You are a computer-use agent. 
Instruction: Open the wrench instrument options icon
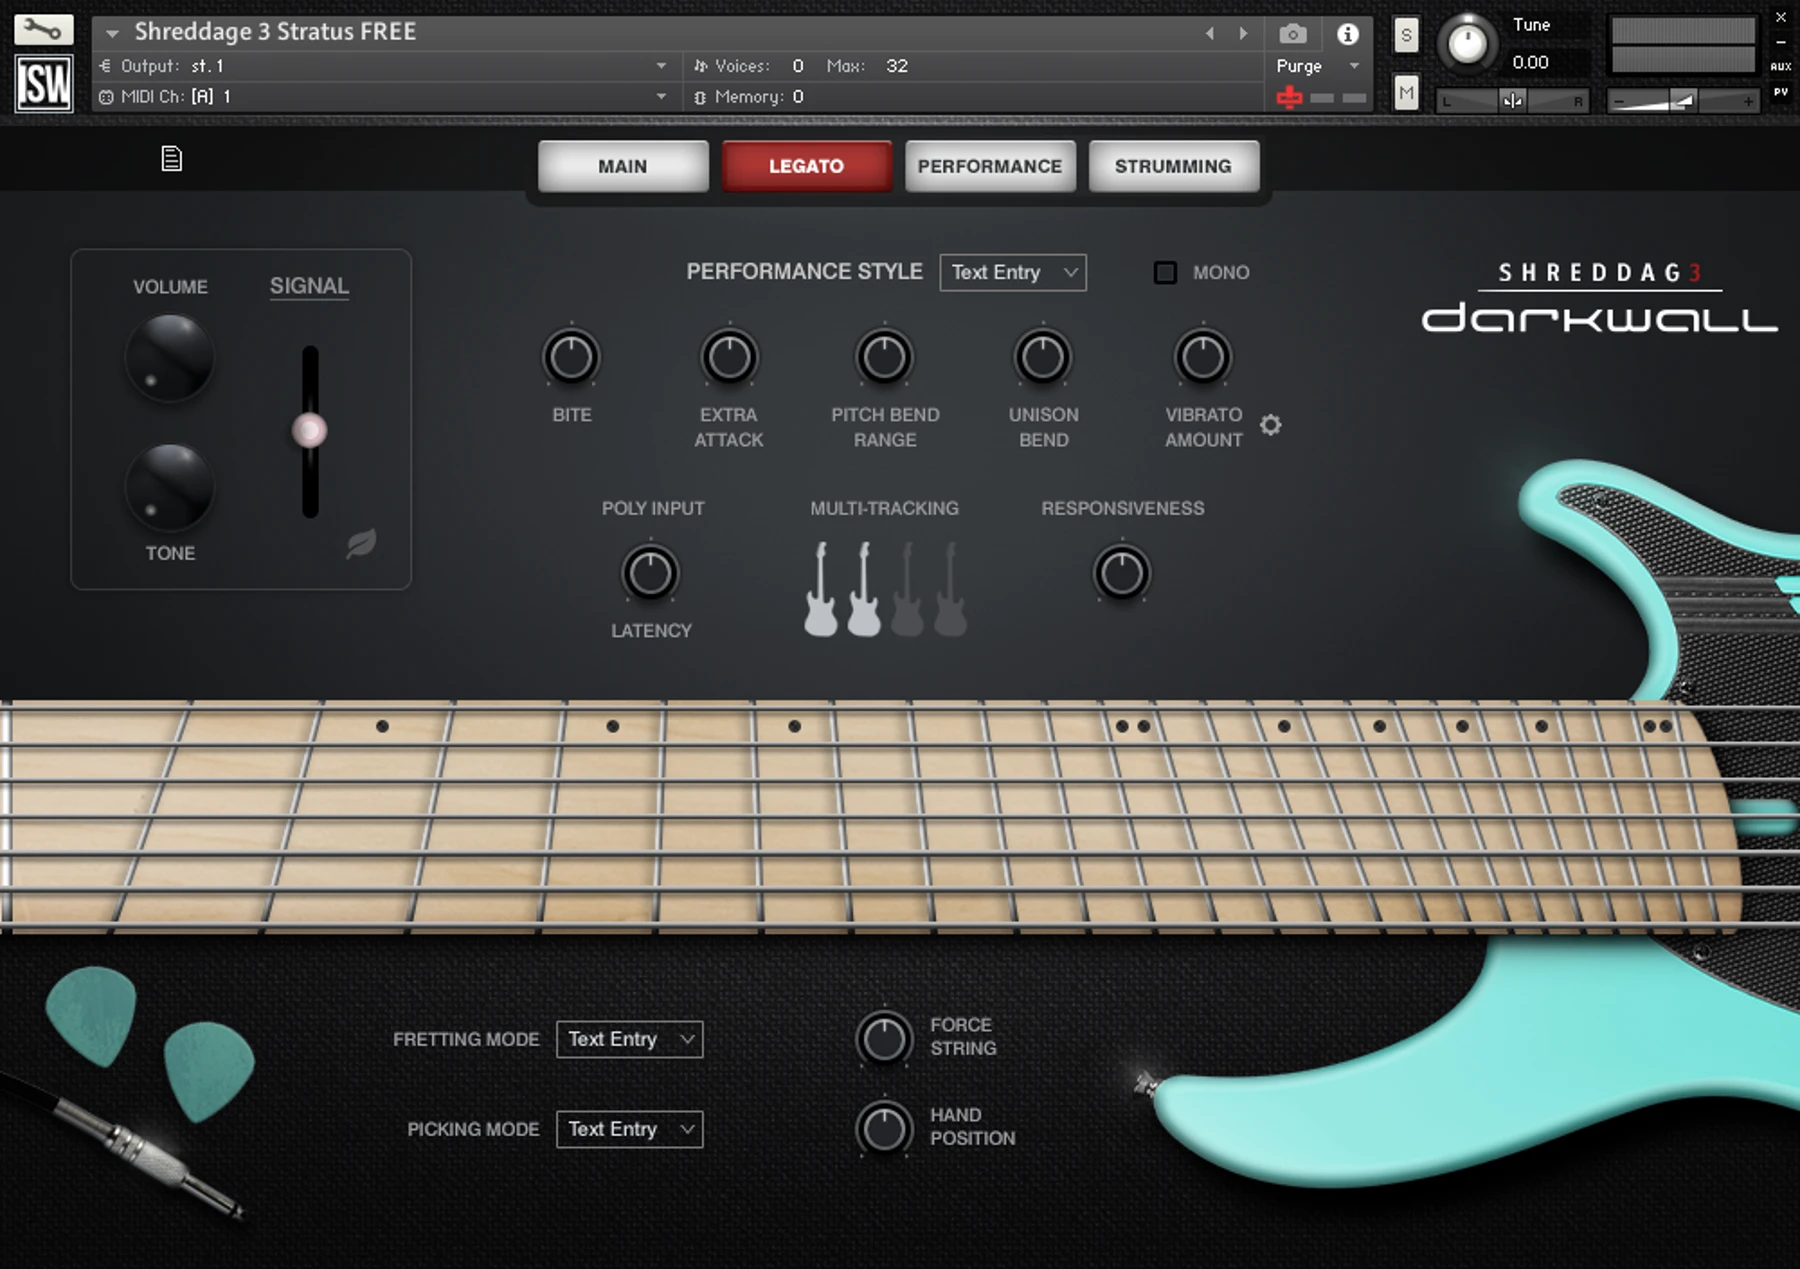coord(43,29)
